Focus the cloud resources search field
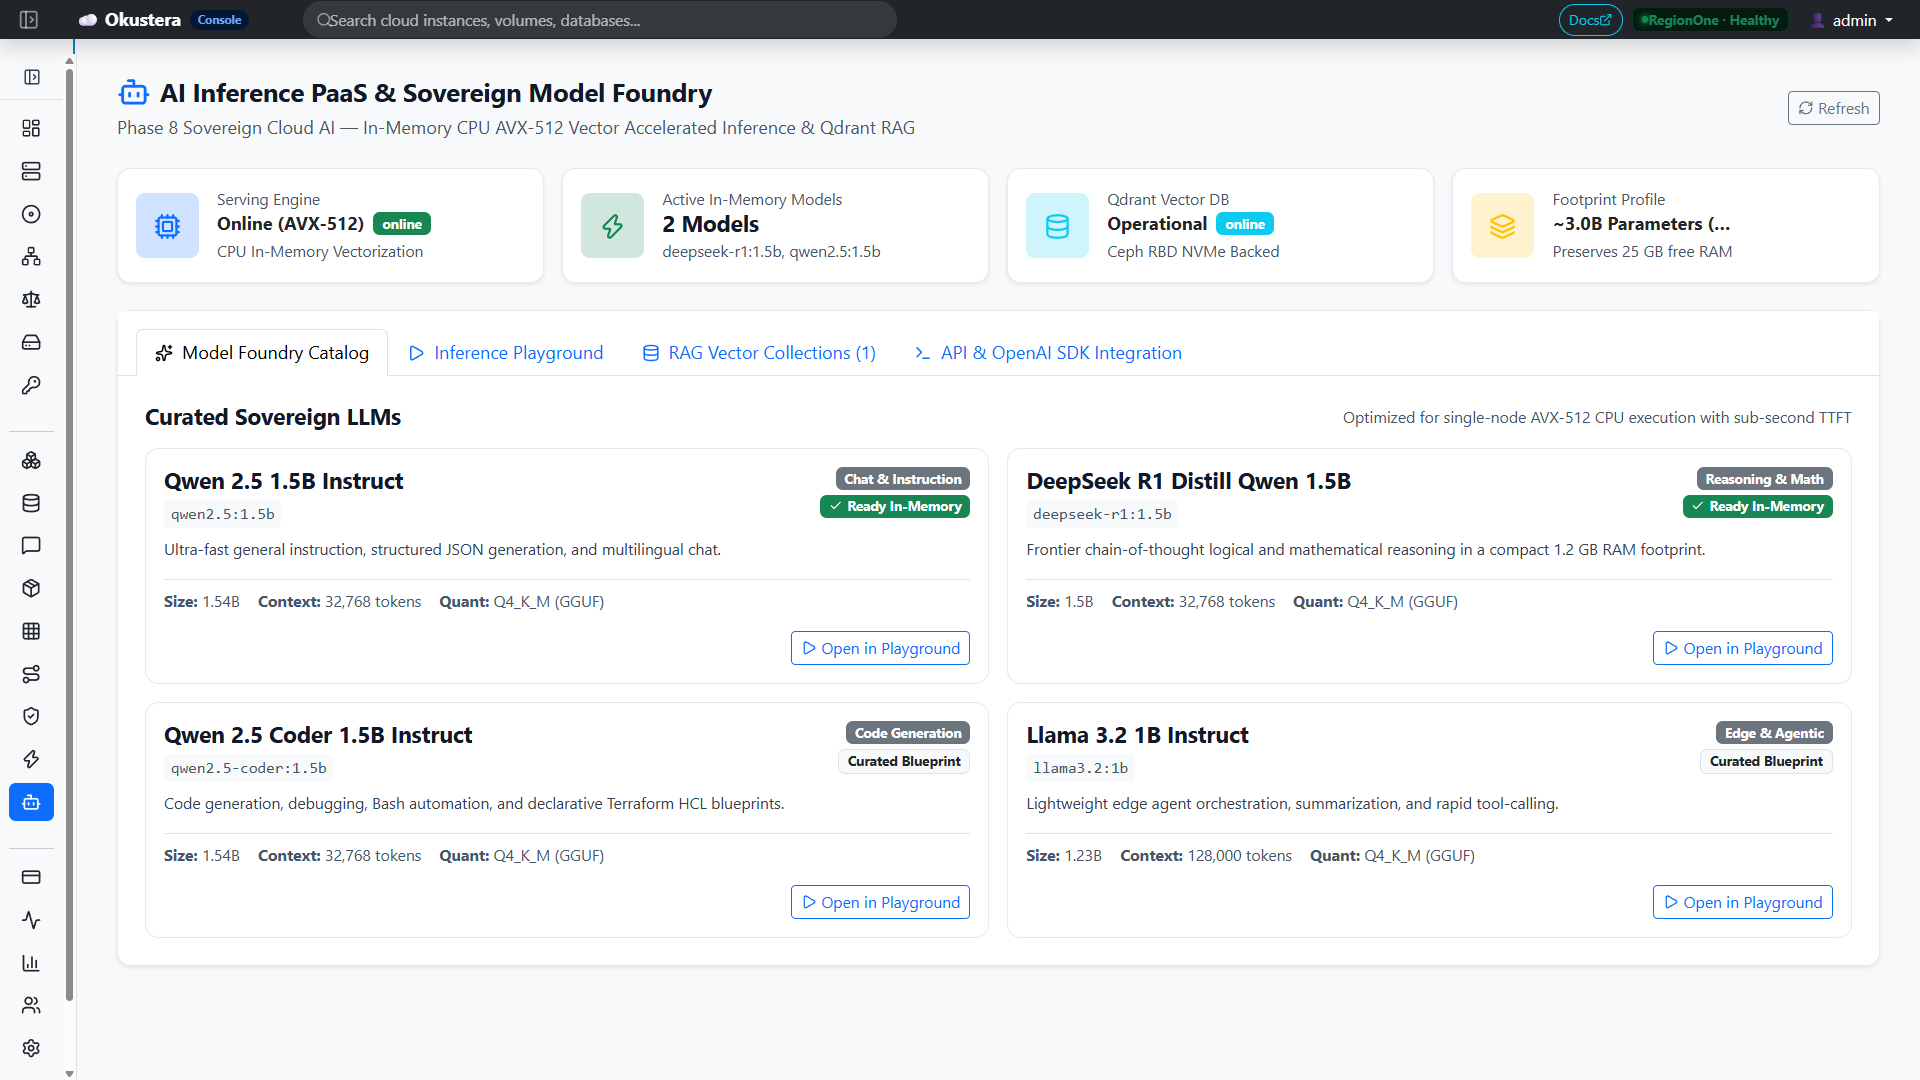 click(600, 20)
